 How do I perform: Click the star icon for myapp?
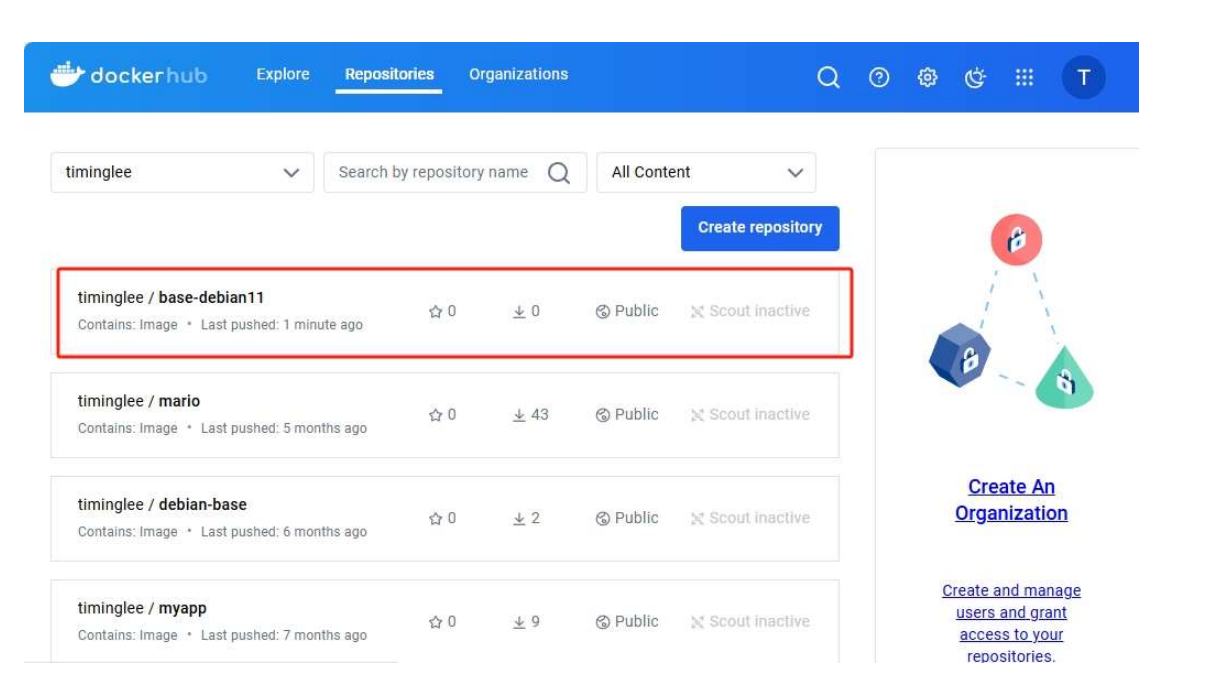coord(435,622)
